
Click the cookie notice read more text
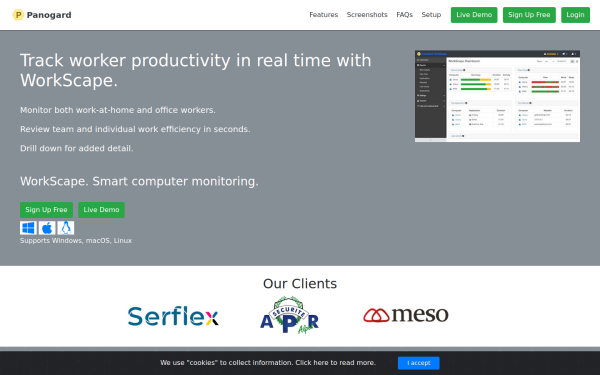point(336,363)
